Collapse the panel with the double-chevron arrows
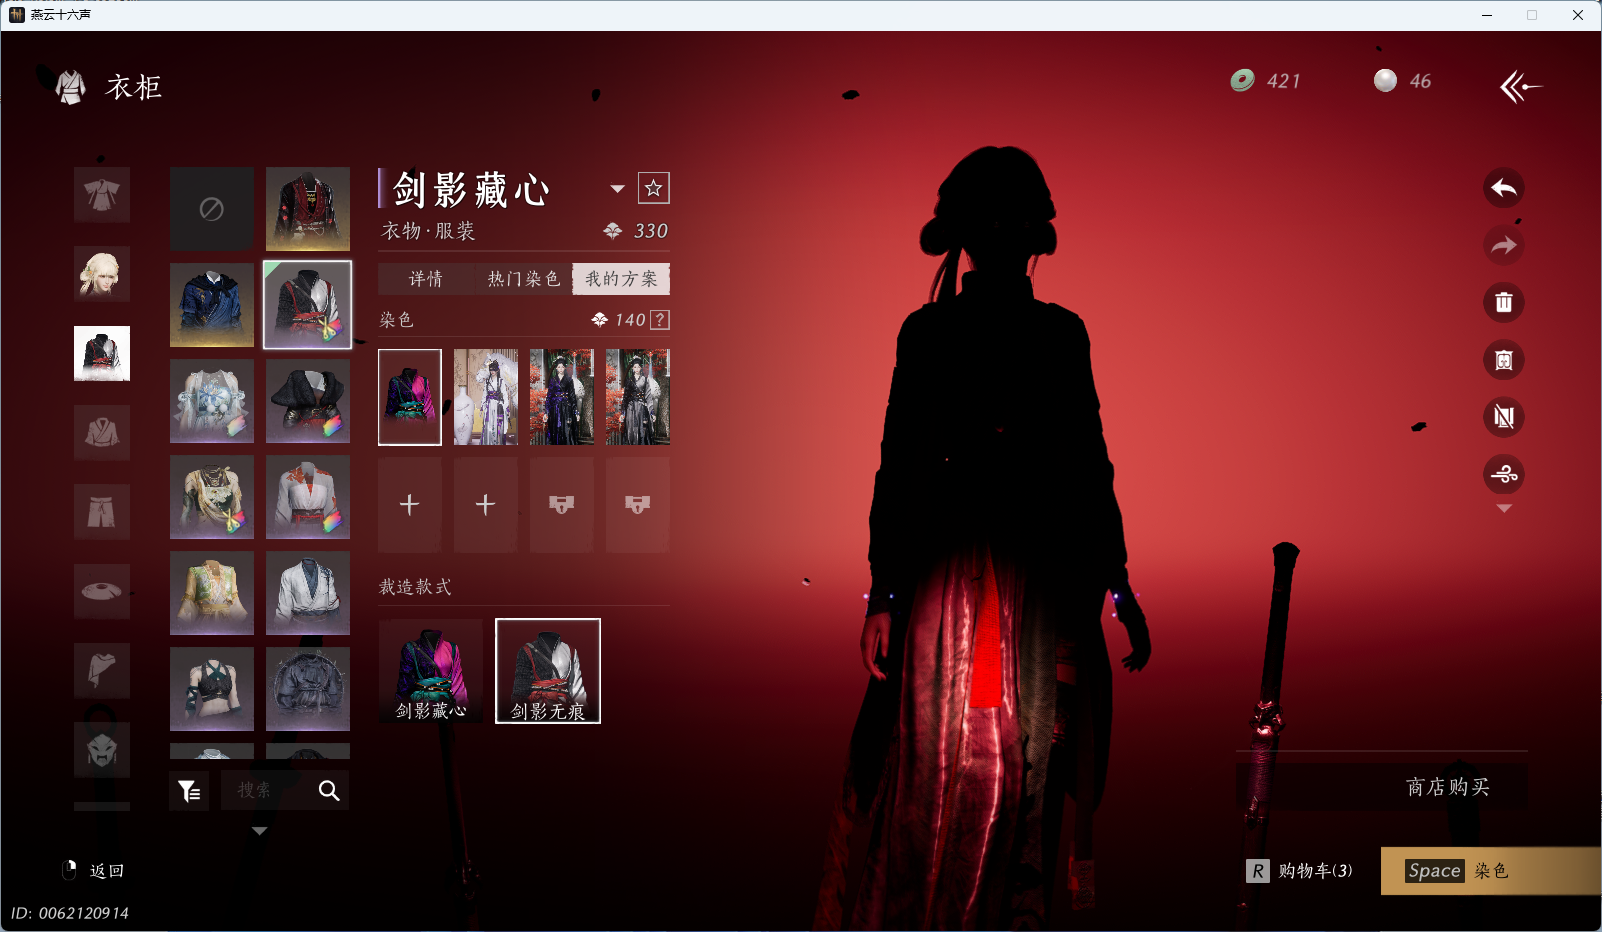The height and width of the screenshot is (932, 1602). click(1521, 86)
